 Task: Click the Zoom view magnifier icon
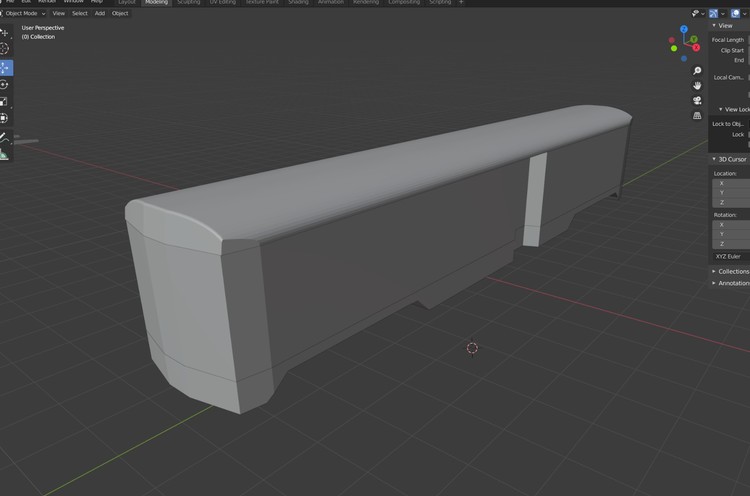tap(697, 71)
